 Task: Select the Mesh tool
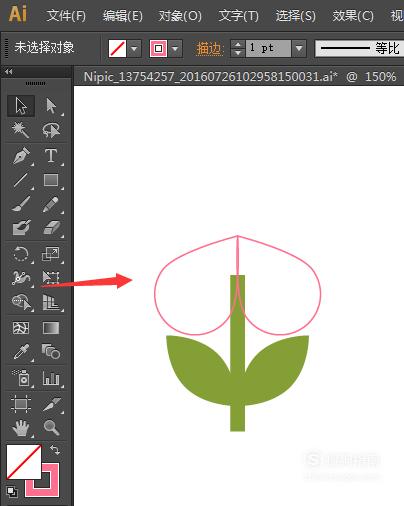click(x=21, y=328)
